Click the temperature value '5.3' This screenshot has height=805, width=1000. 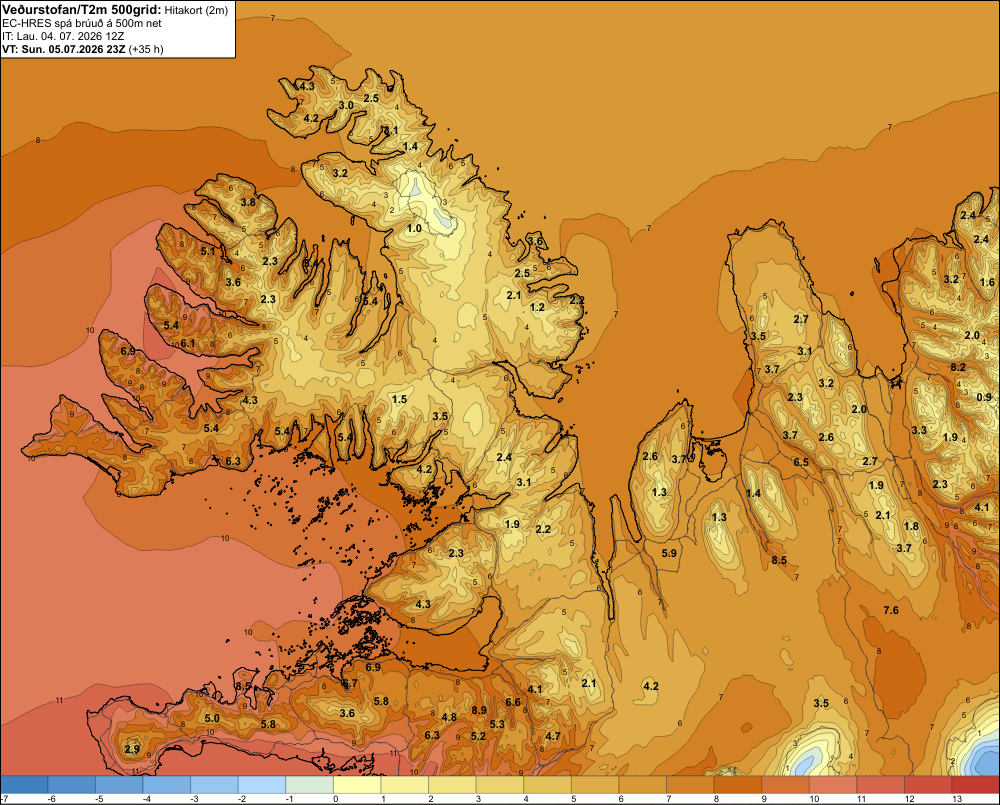(x=497, y=724)
